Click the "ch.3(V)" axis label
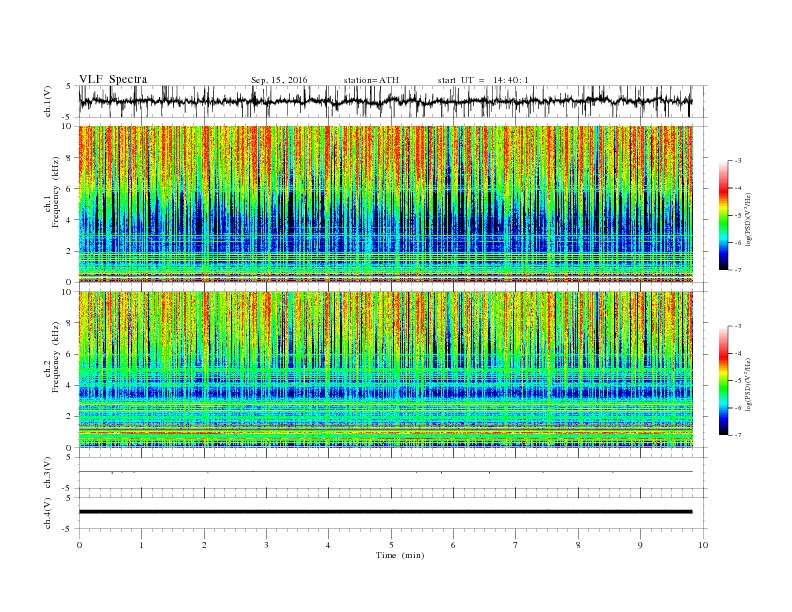The width and height of the screenshot is (792, 612). tap(47, 472)
